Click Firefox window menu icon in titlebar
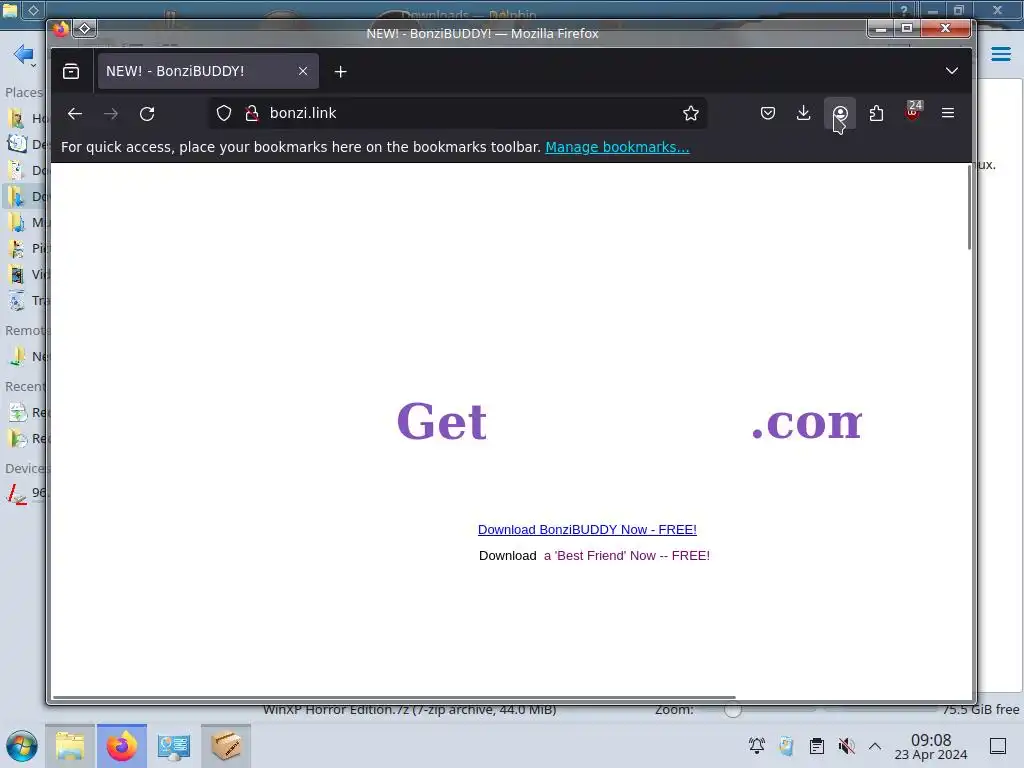The height and width of the screenshot is (768, 1024). pos(61,29)
